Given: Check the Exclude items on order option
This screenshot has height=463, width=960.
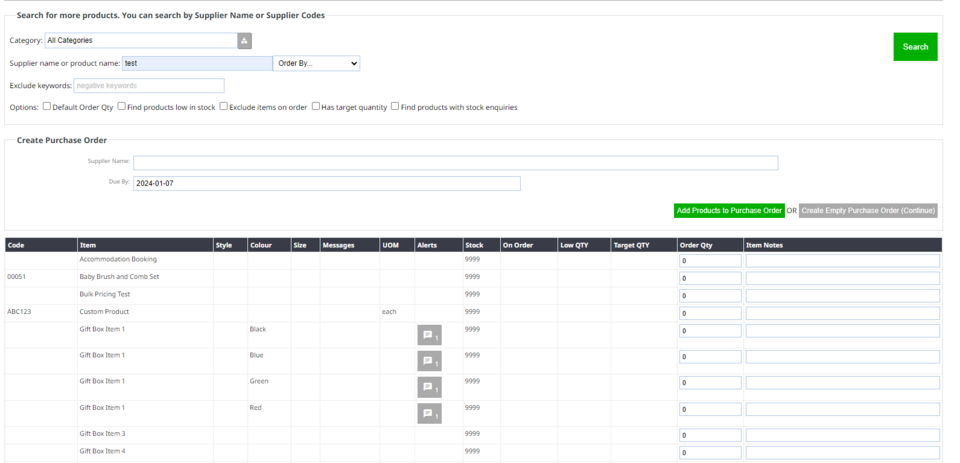Looking at the screenshot, I should 224,106.
